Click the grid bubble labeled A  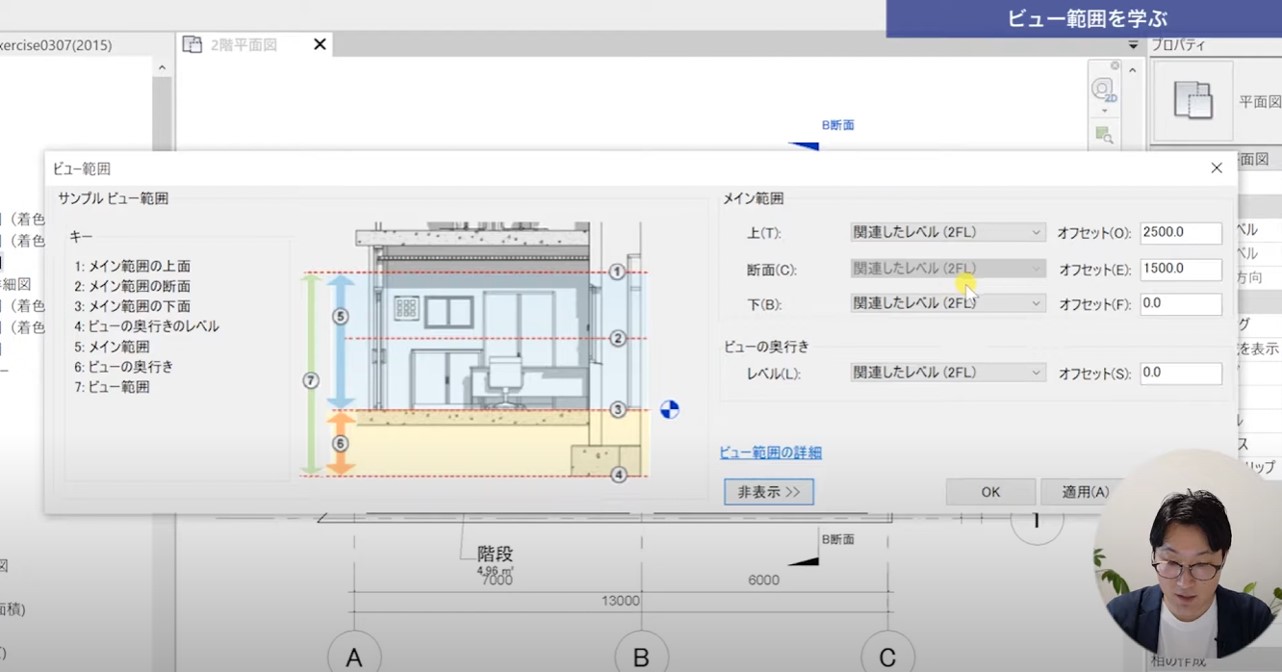tap(354, 656)
